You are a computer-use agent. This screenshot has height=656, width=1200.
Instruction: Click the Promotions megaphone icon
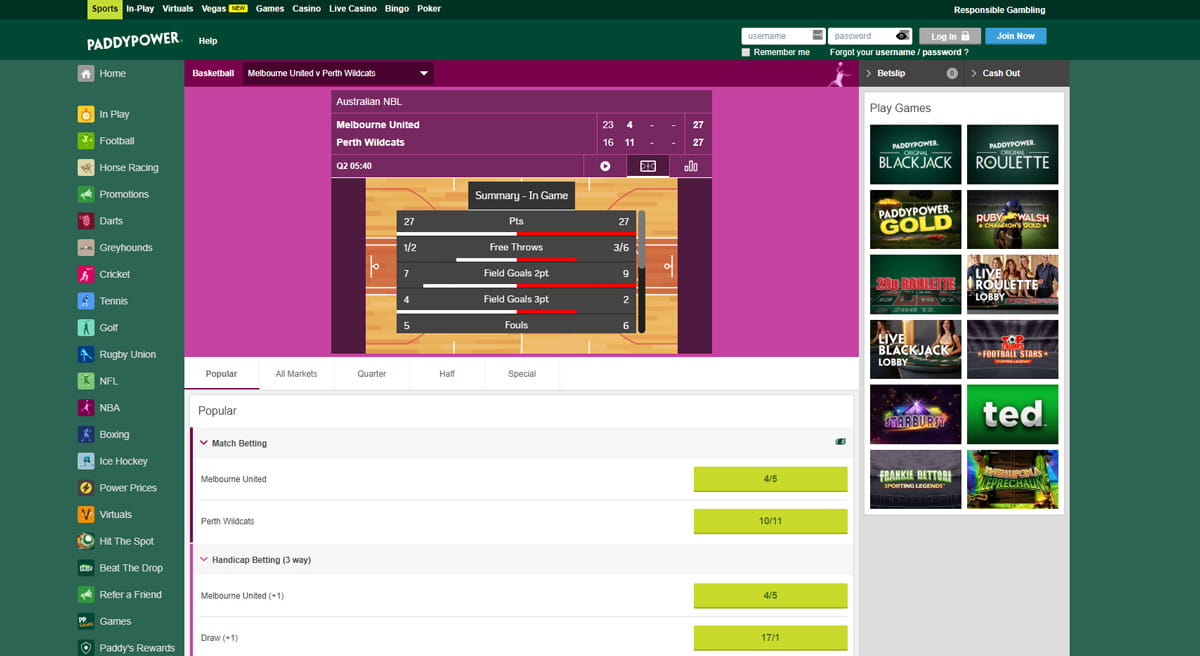pos(86,194)
